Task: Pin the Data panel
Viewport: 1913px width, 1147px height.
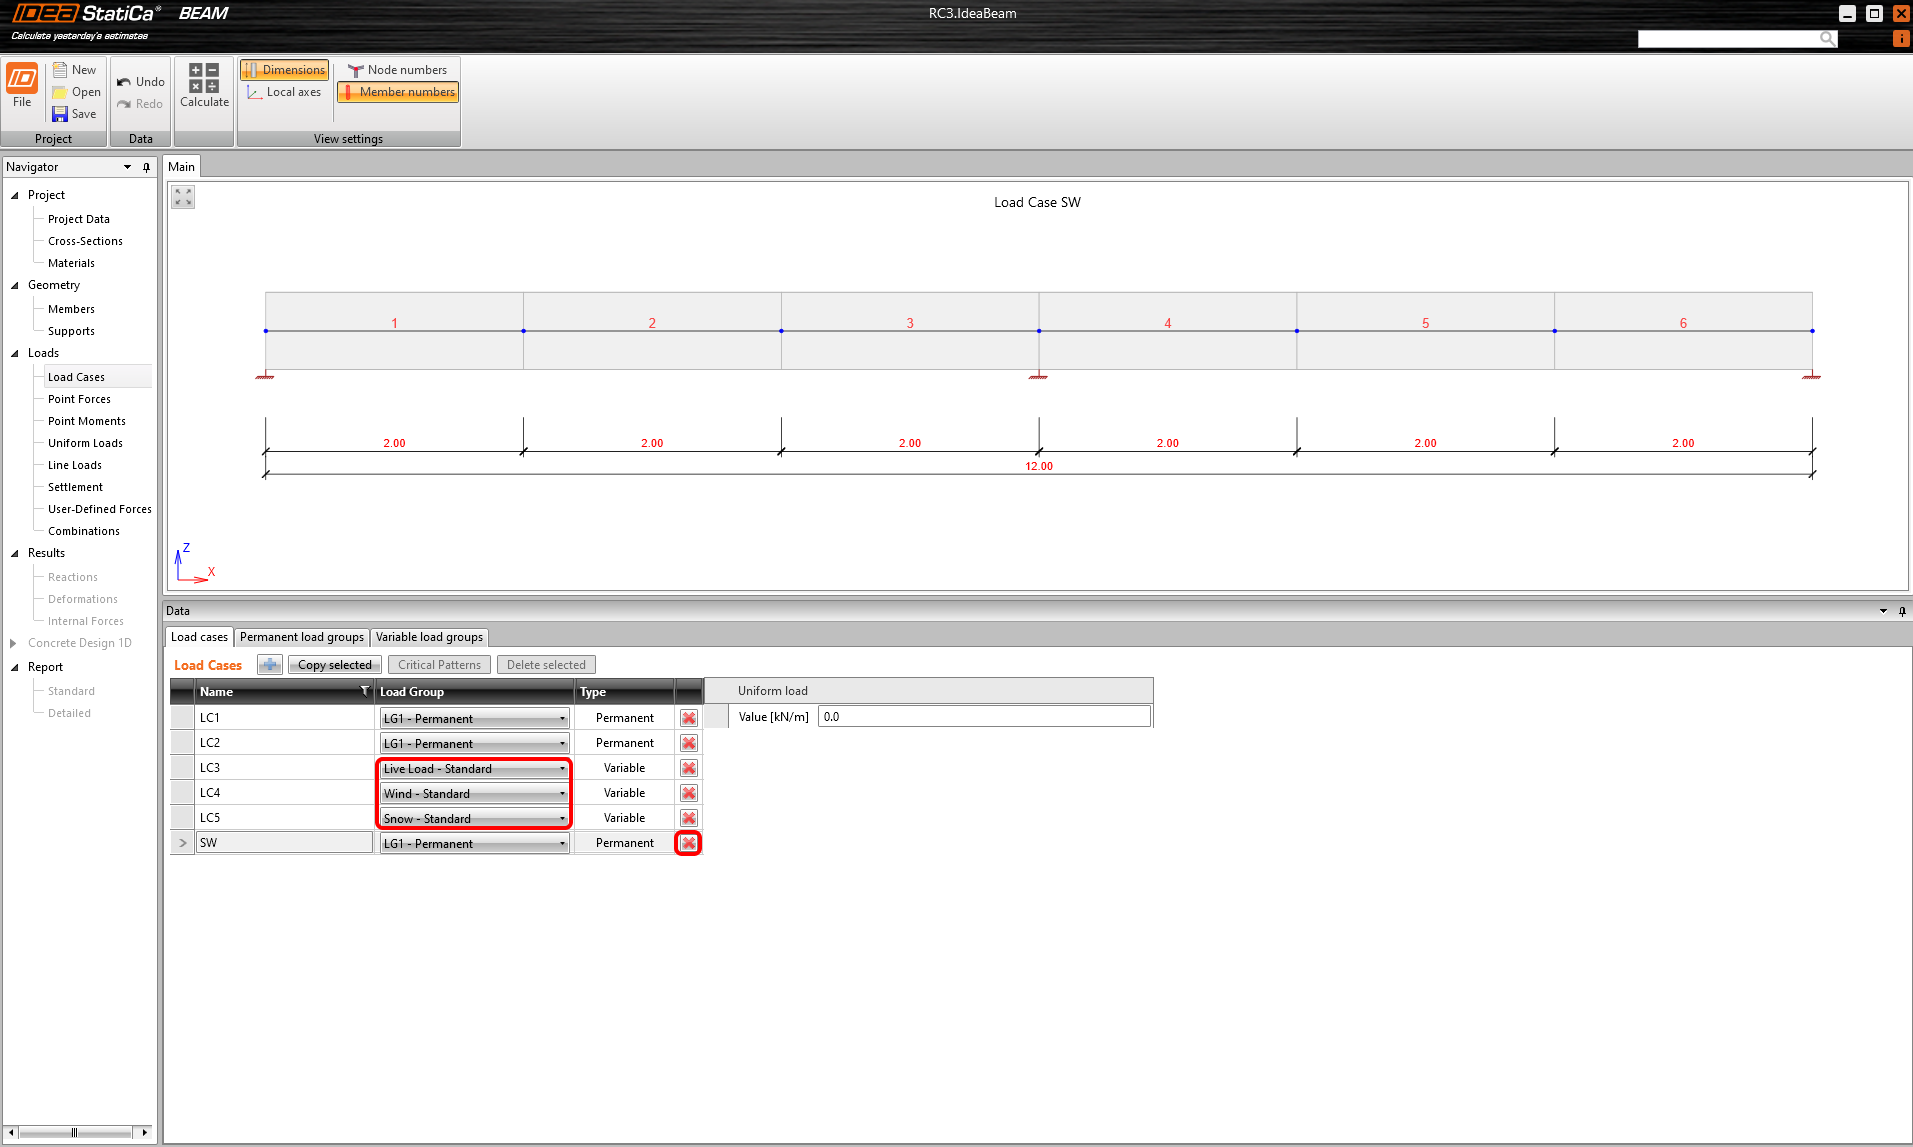Action: click(x=1902, y=611)
